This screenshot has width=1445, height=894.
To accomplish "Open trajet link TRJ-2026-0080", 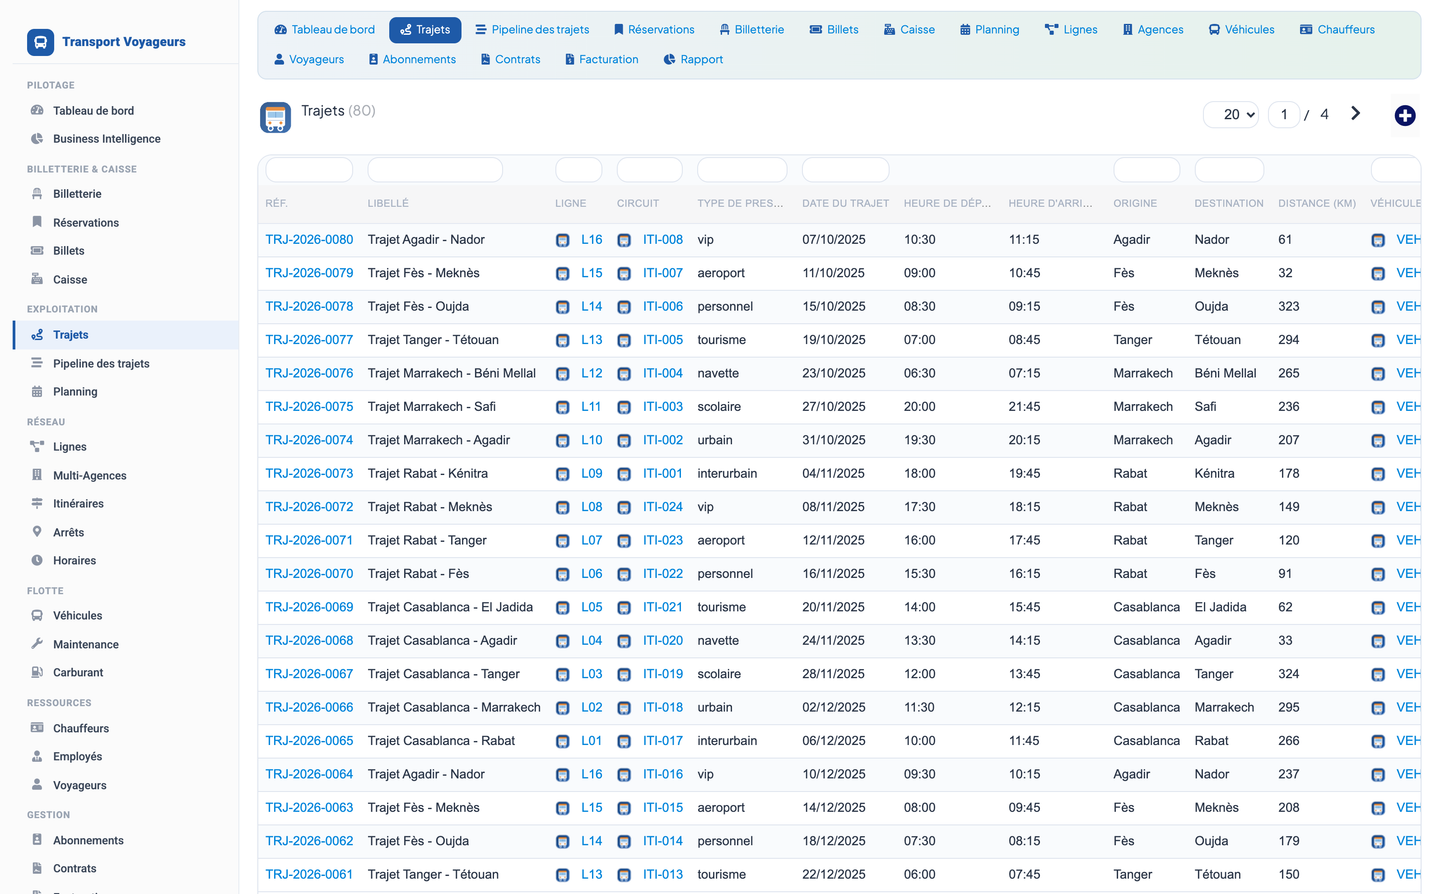I will pyautogui.click(x=309, y=240).
